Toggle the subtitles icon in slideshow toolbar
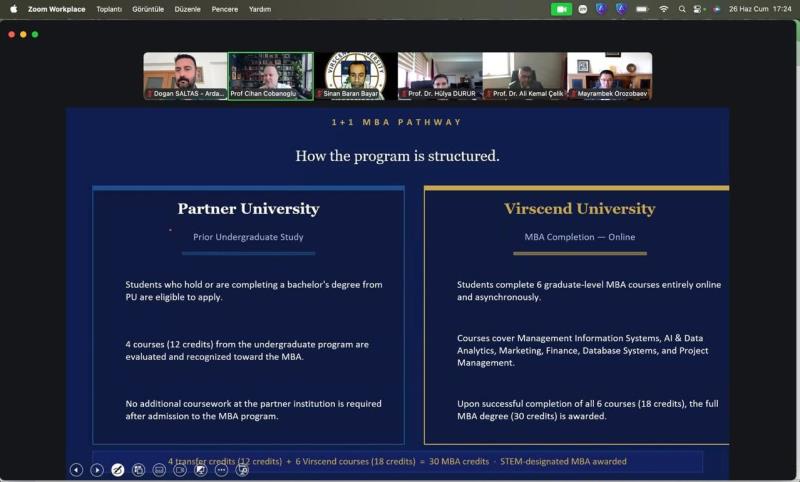800x482 pixels. click(159, 470)
